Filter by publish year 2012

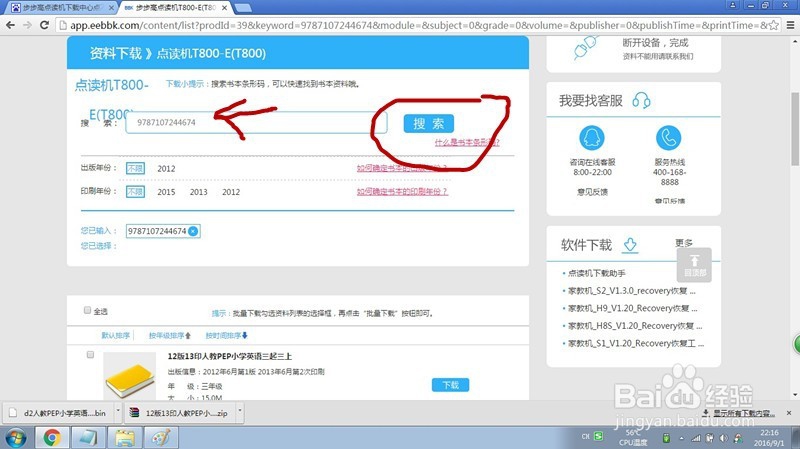(x=166, y=168)
